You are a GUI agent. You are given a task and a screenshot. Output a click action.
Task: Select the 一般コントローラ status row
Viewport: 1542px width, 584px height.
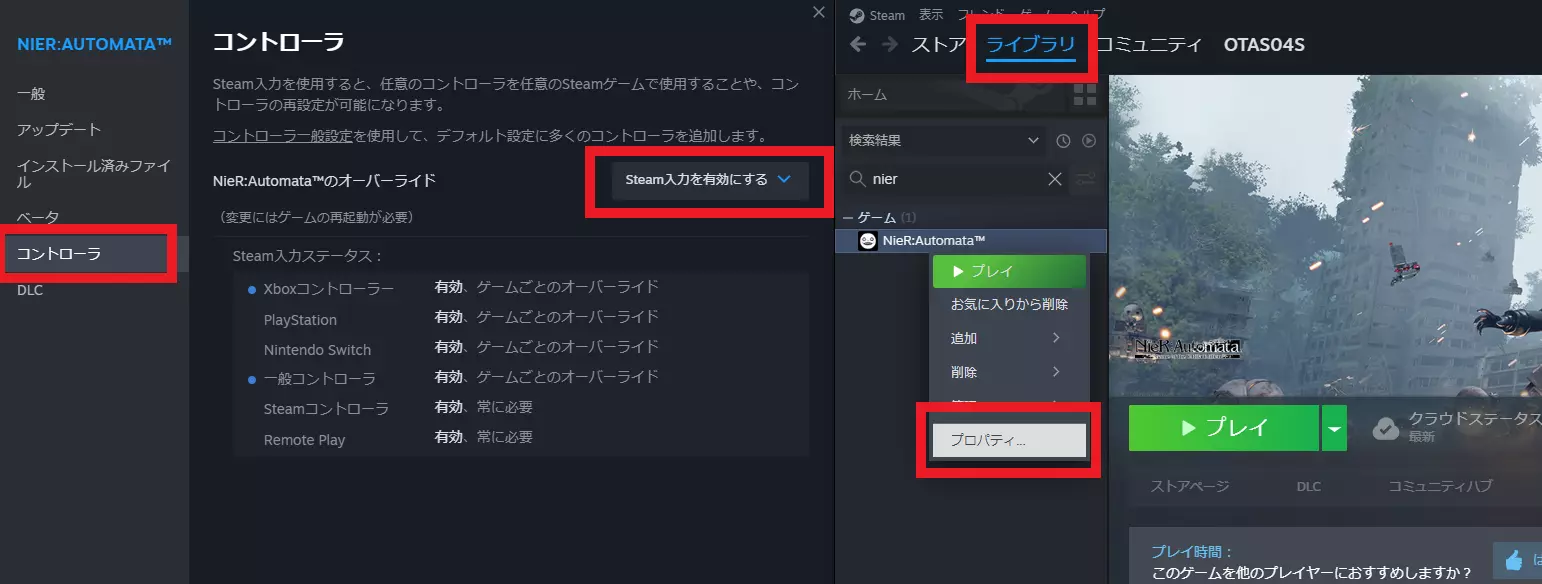pyautogui.click(x=520, y=378)
